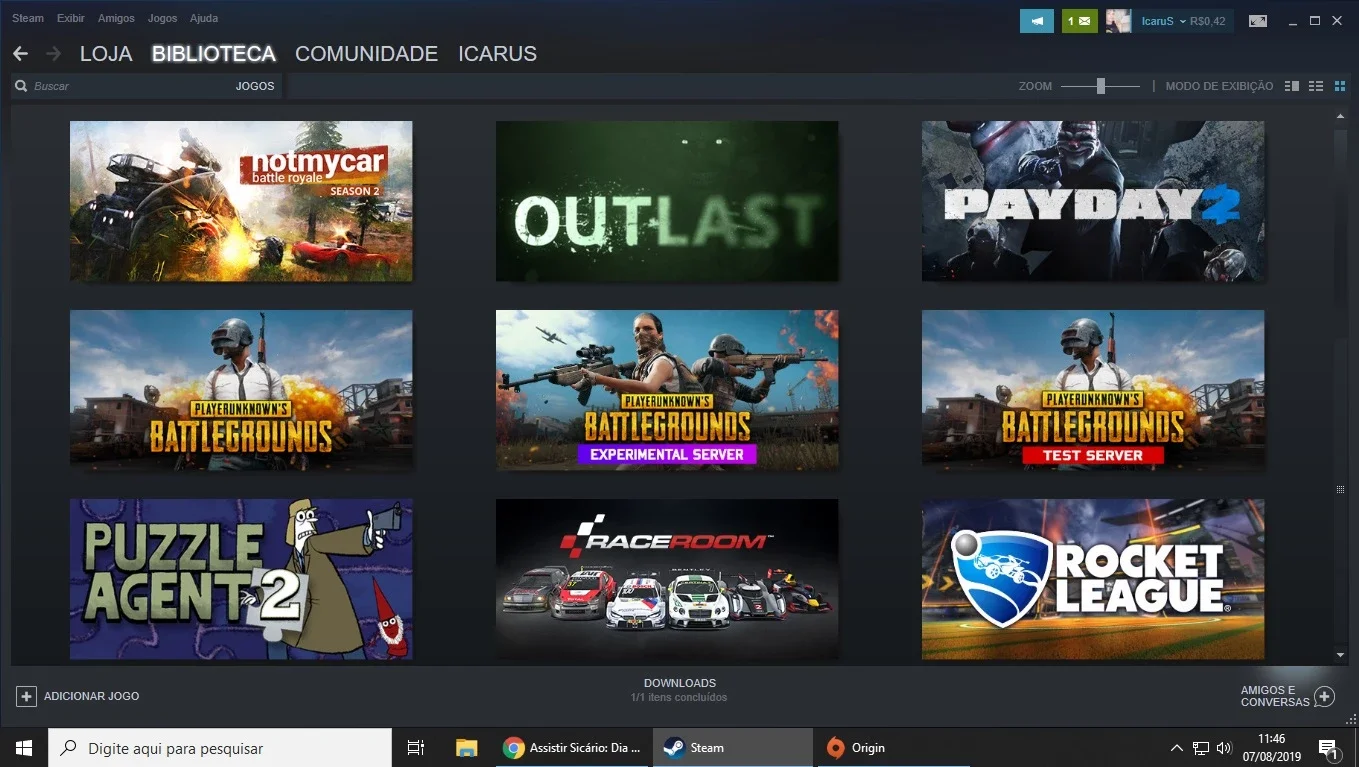The image size is (1359, 767).
Task: Open the ICARUS profile tab
Action: (498, 54)
